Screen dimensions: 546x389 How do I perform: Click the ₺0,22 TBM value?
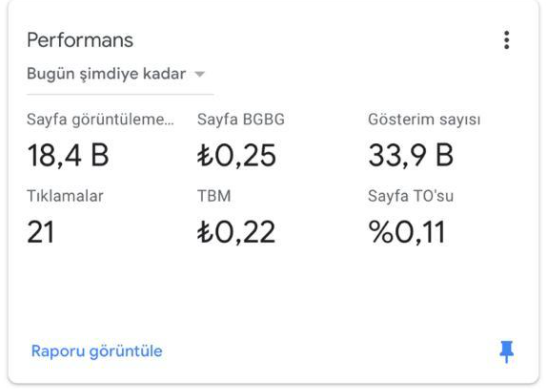point(236,232)
